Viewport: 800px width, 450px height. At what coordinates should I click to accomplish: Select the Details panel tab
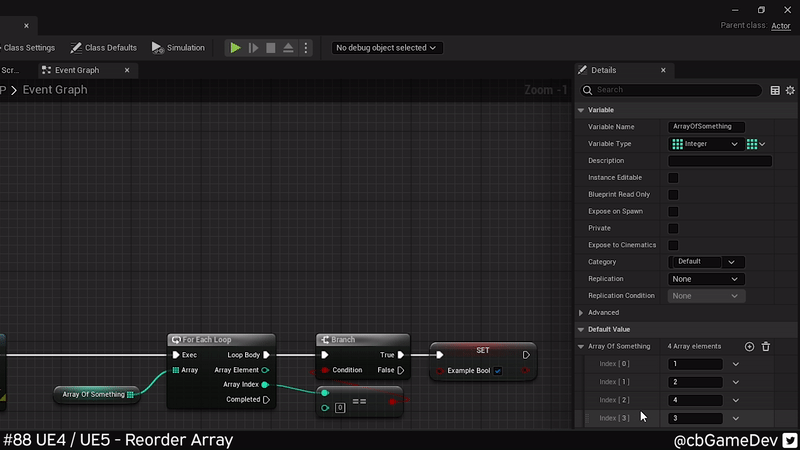[x=604, y=70]
